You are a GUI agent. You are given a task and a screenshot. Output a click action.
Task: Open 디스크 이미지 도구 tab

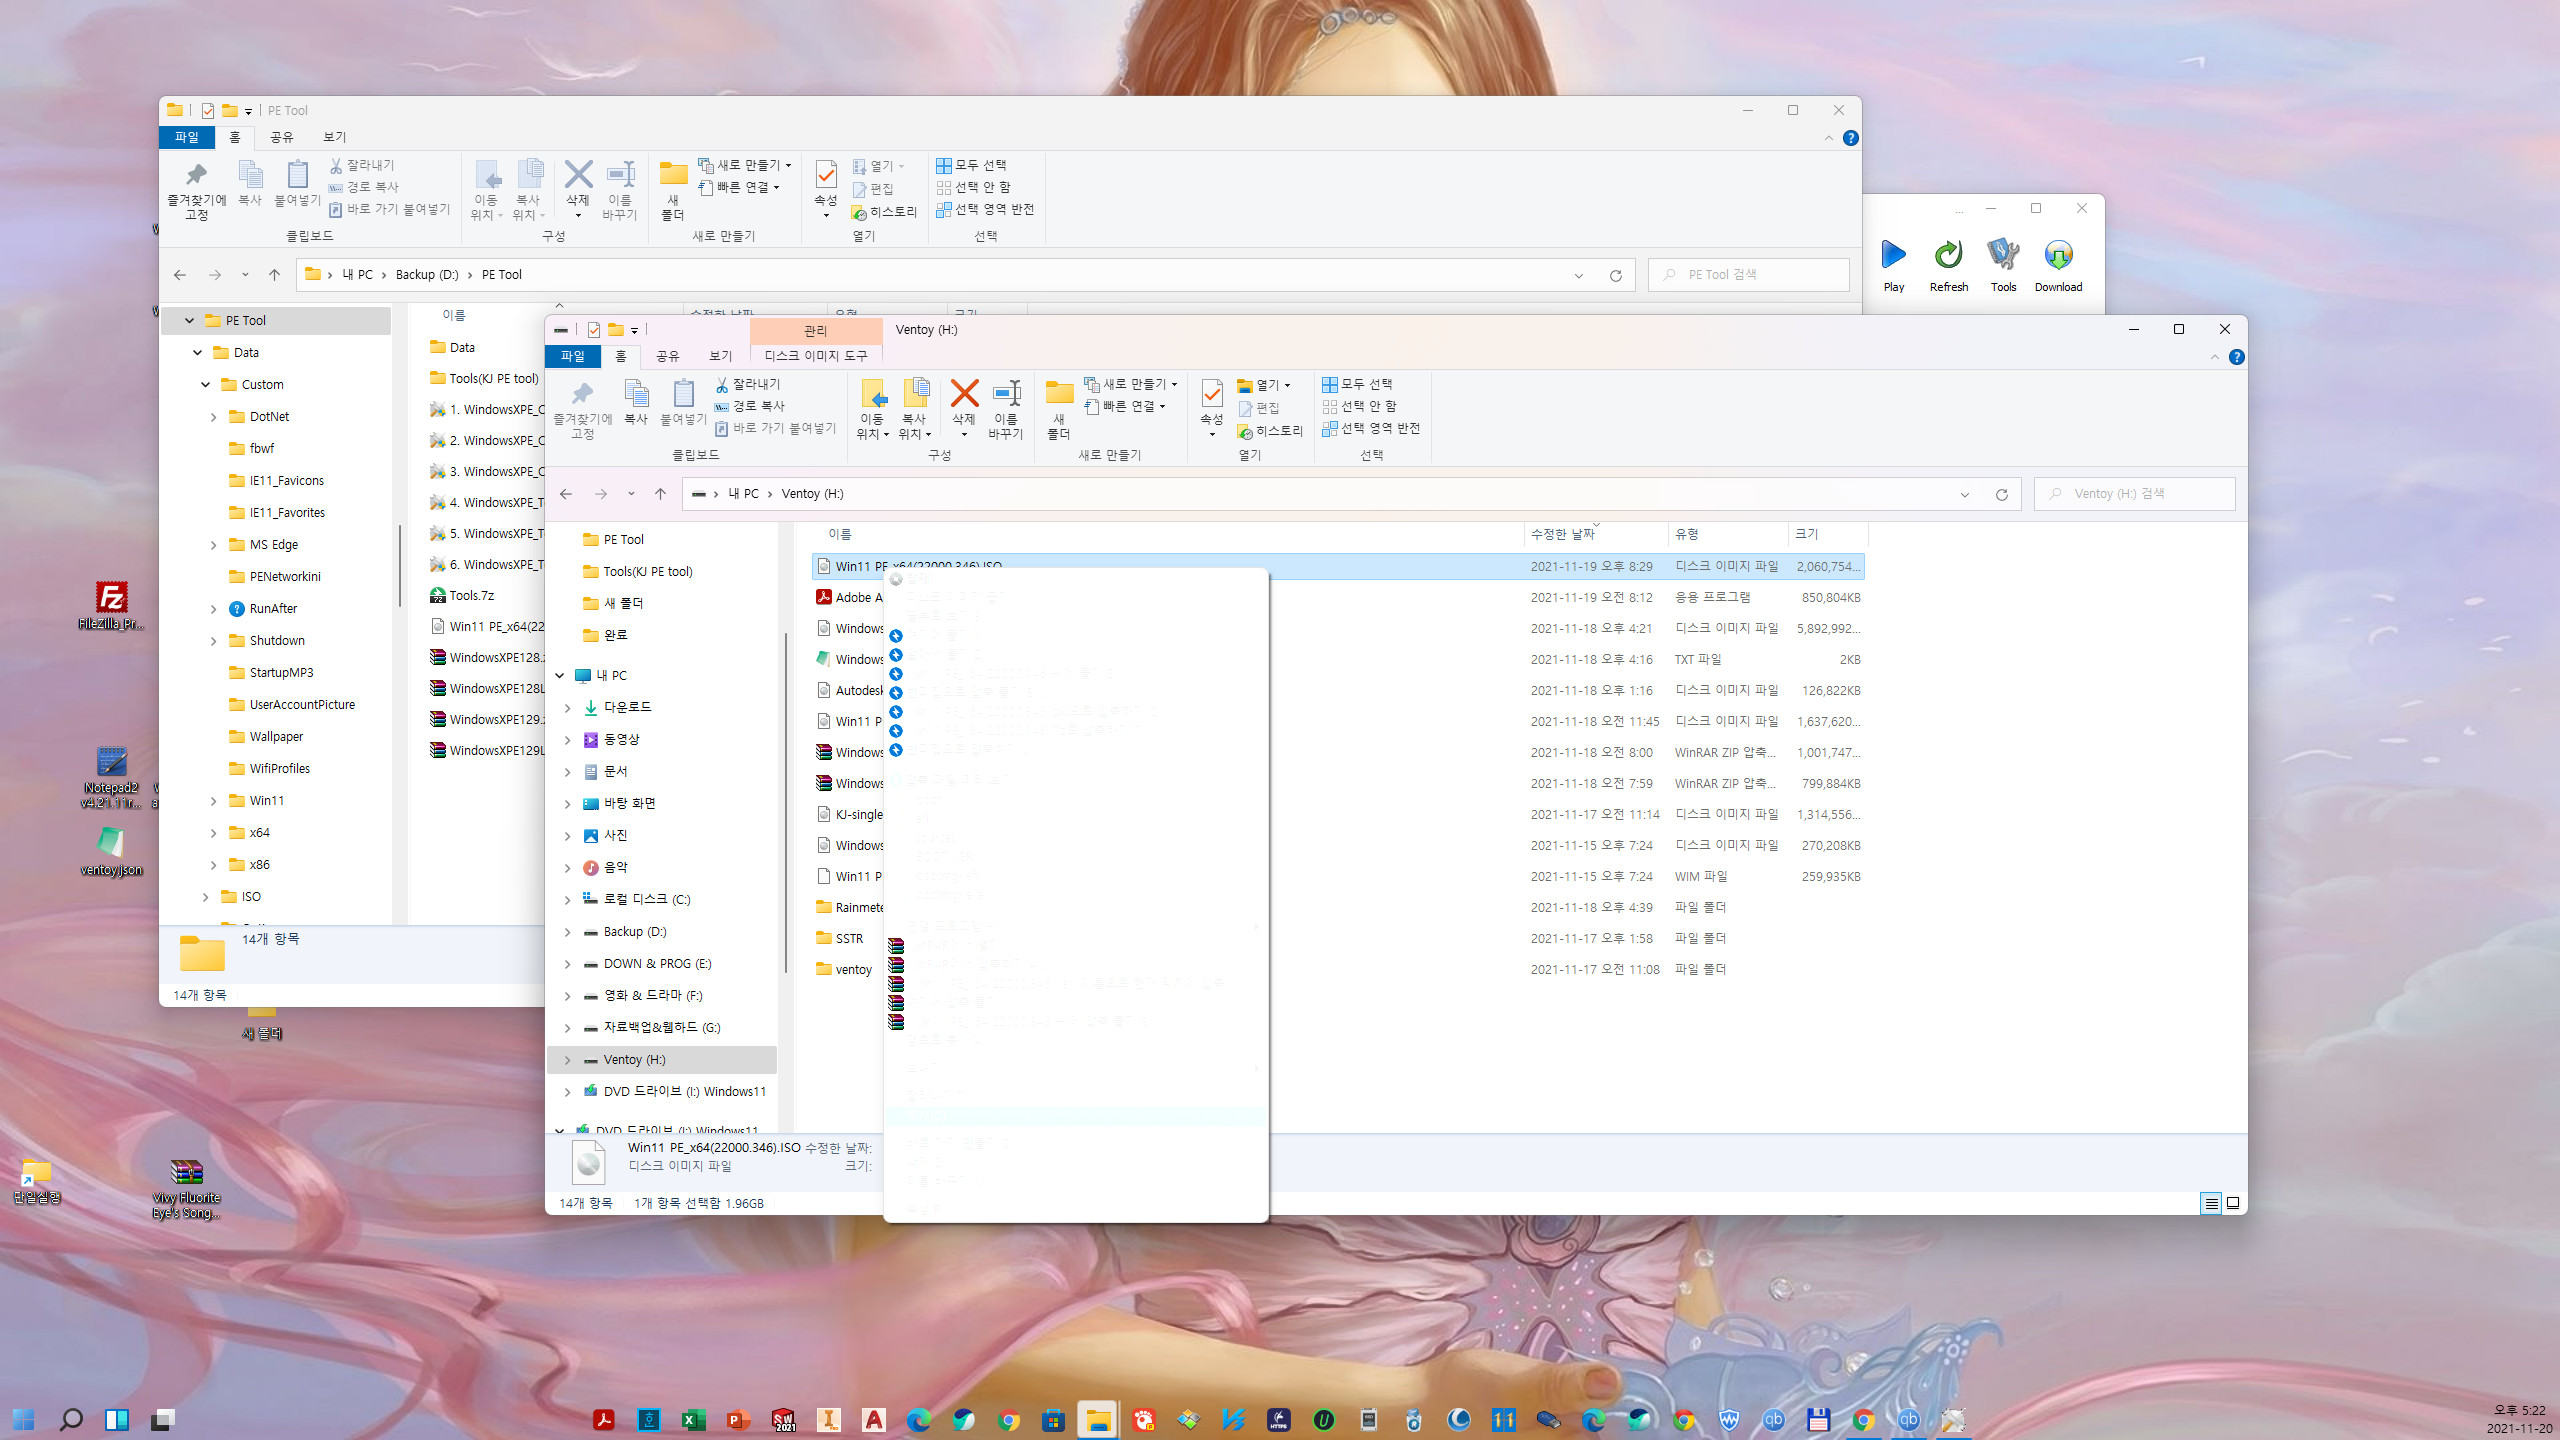[816, 356]
